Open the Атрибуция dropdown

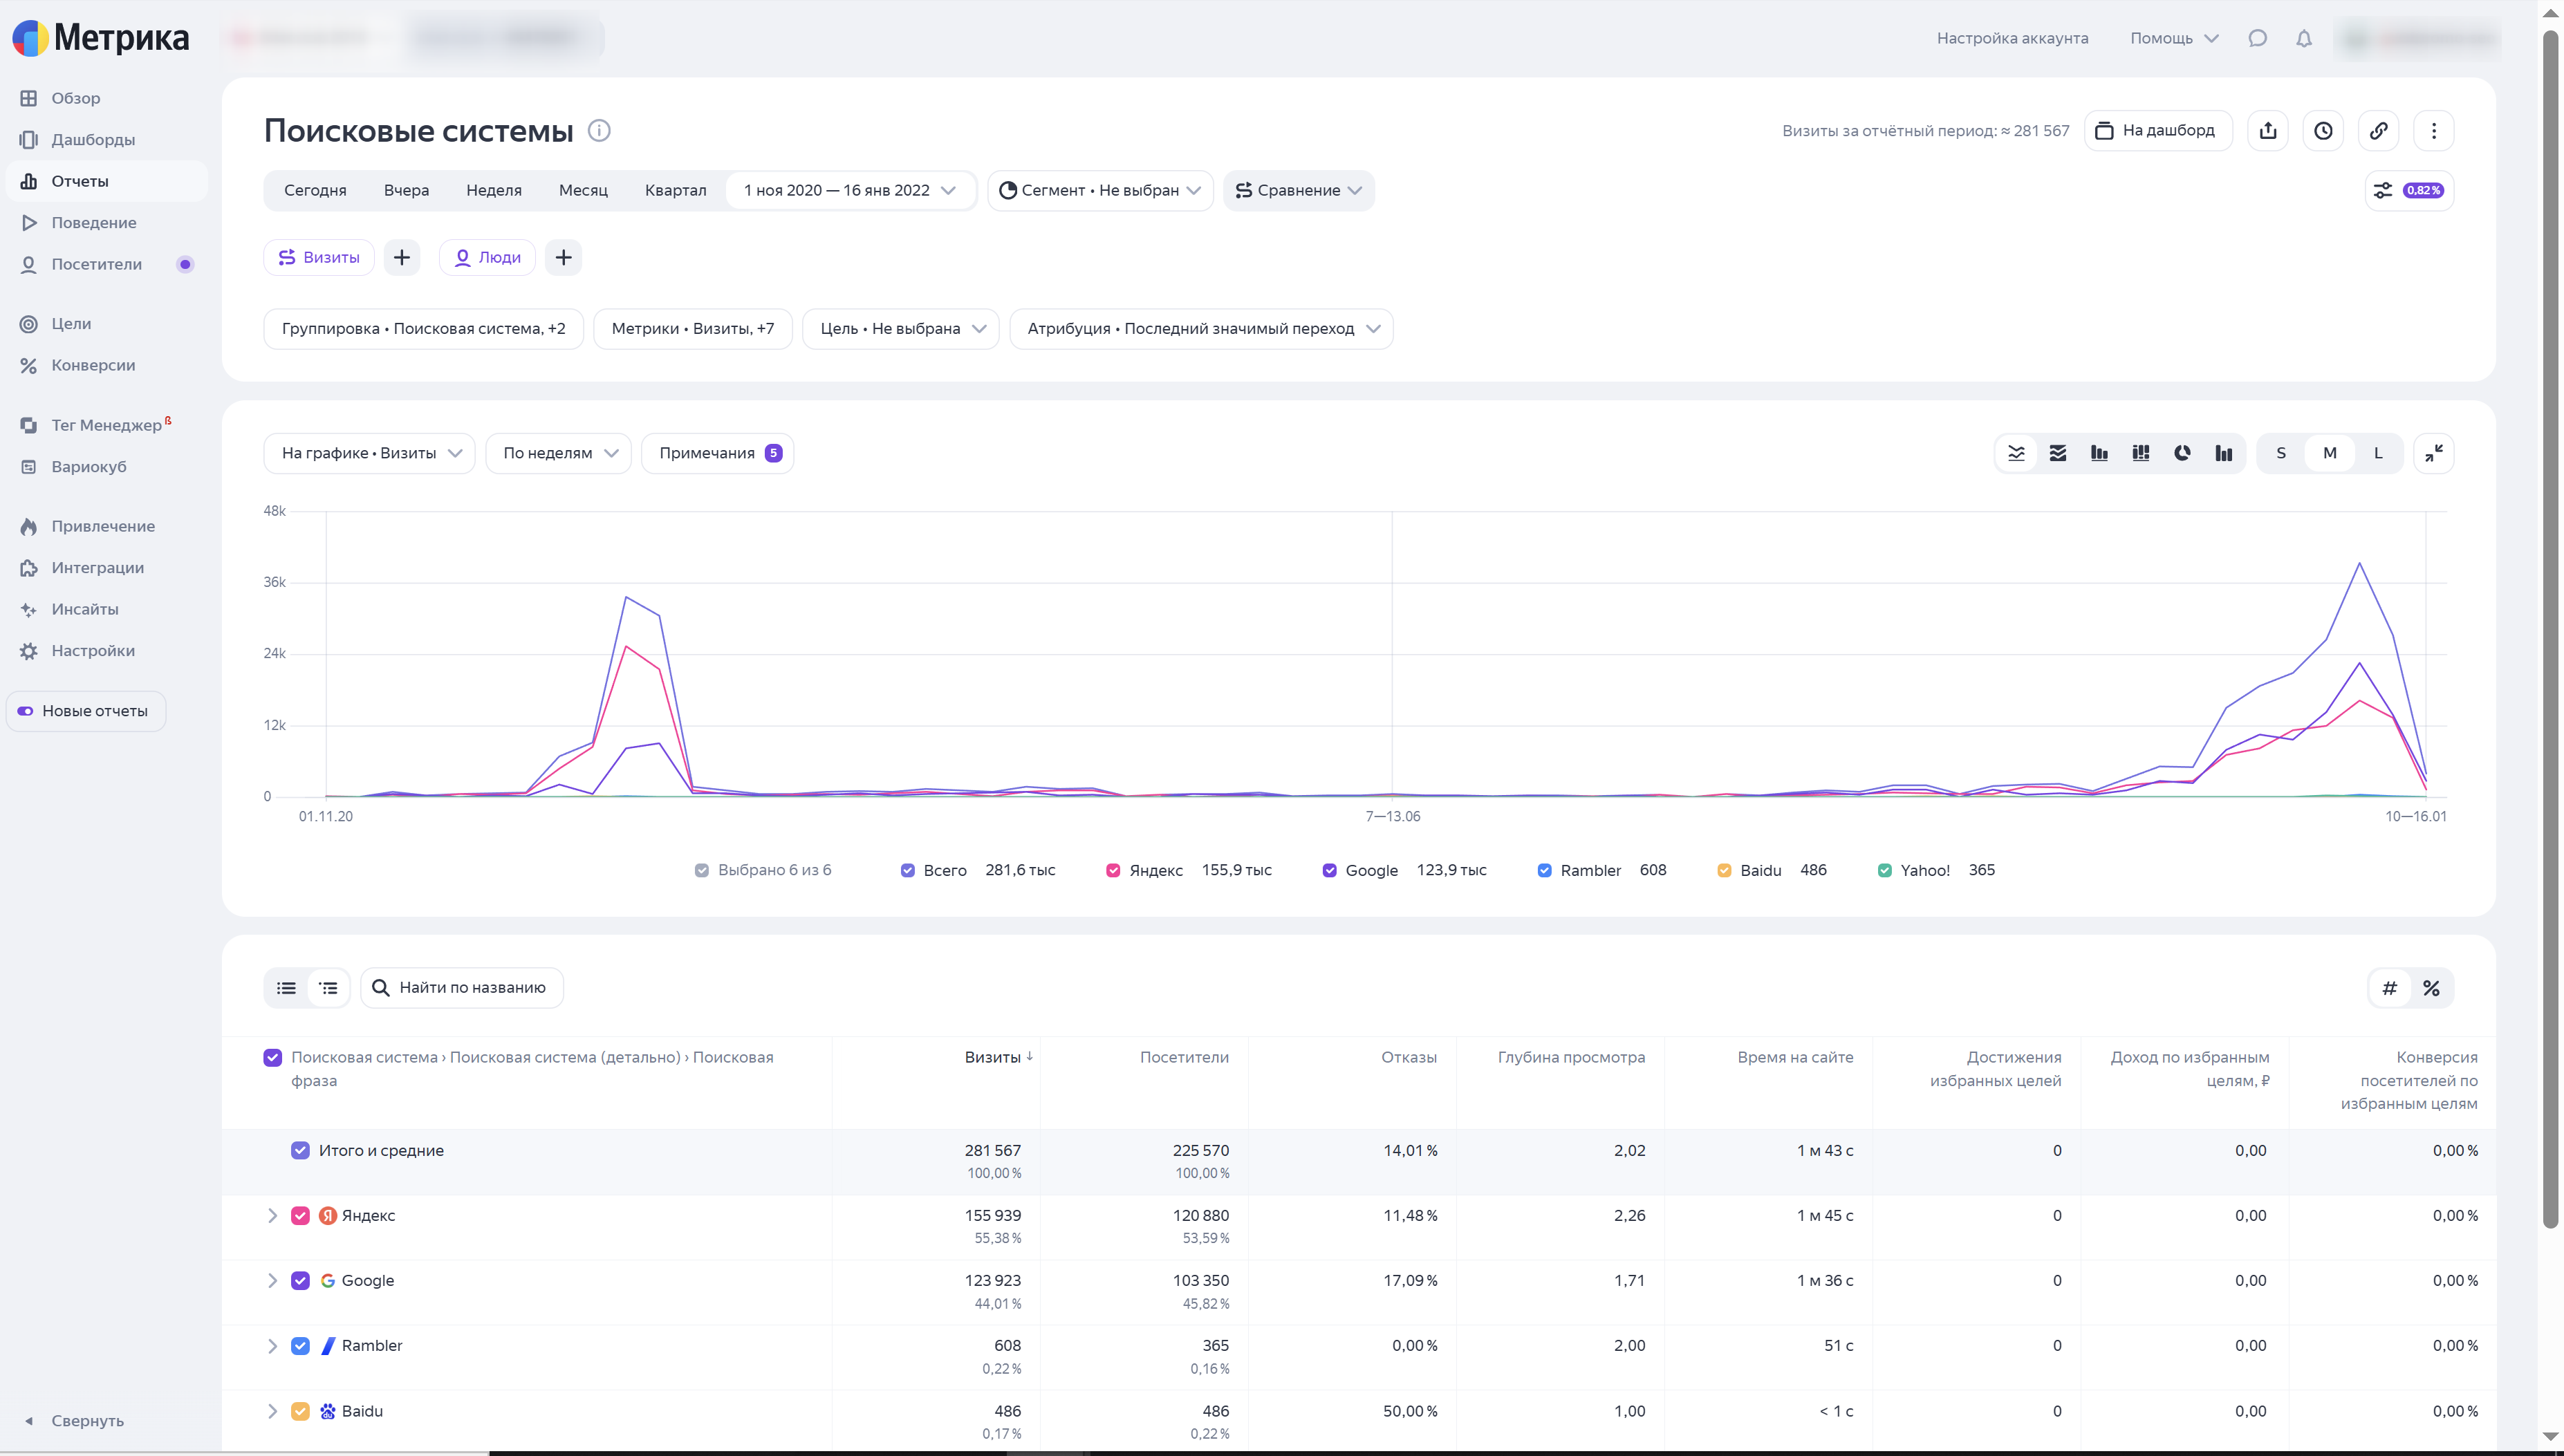point(1202,329)
